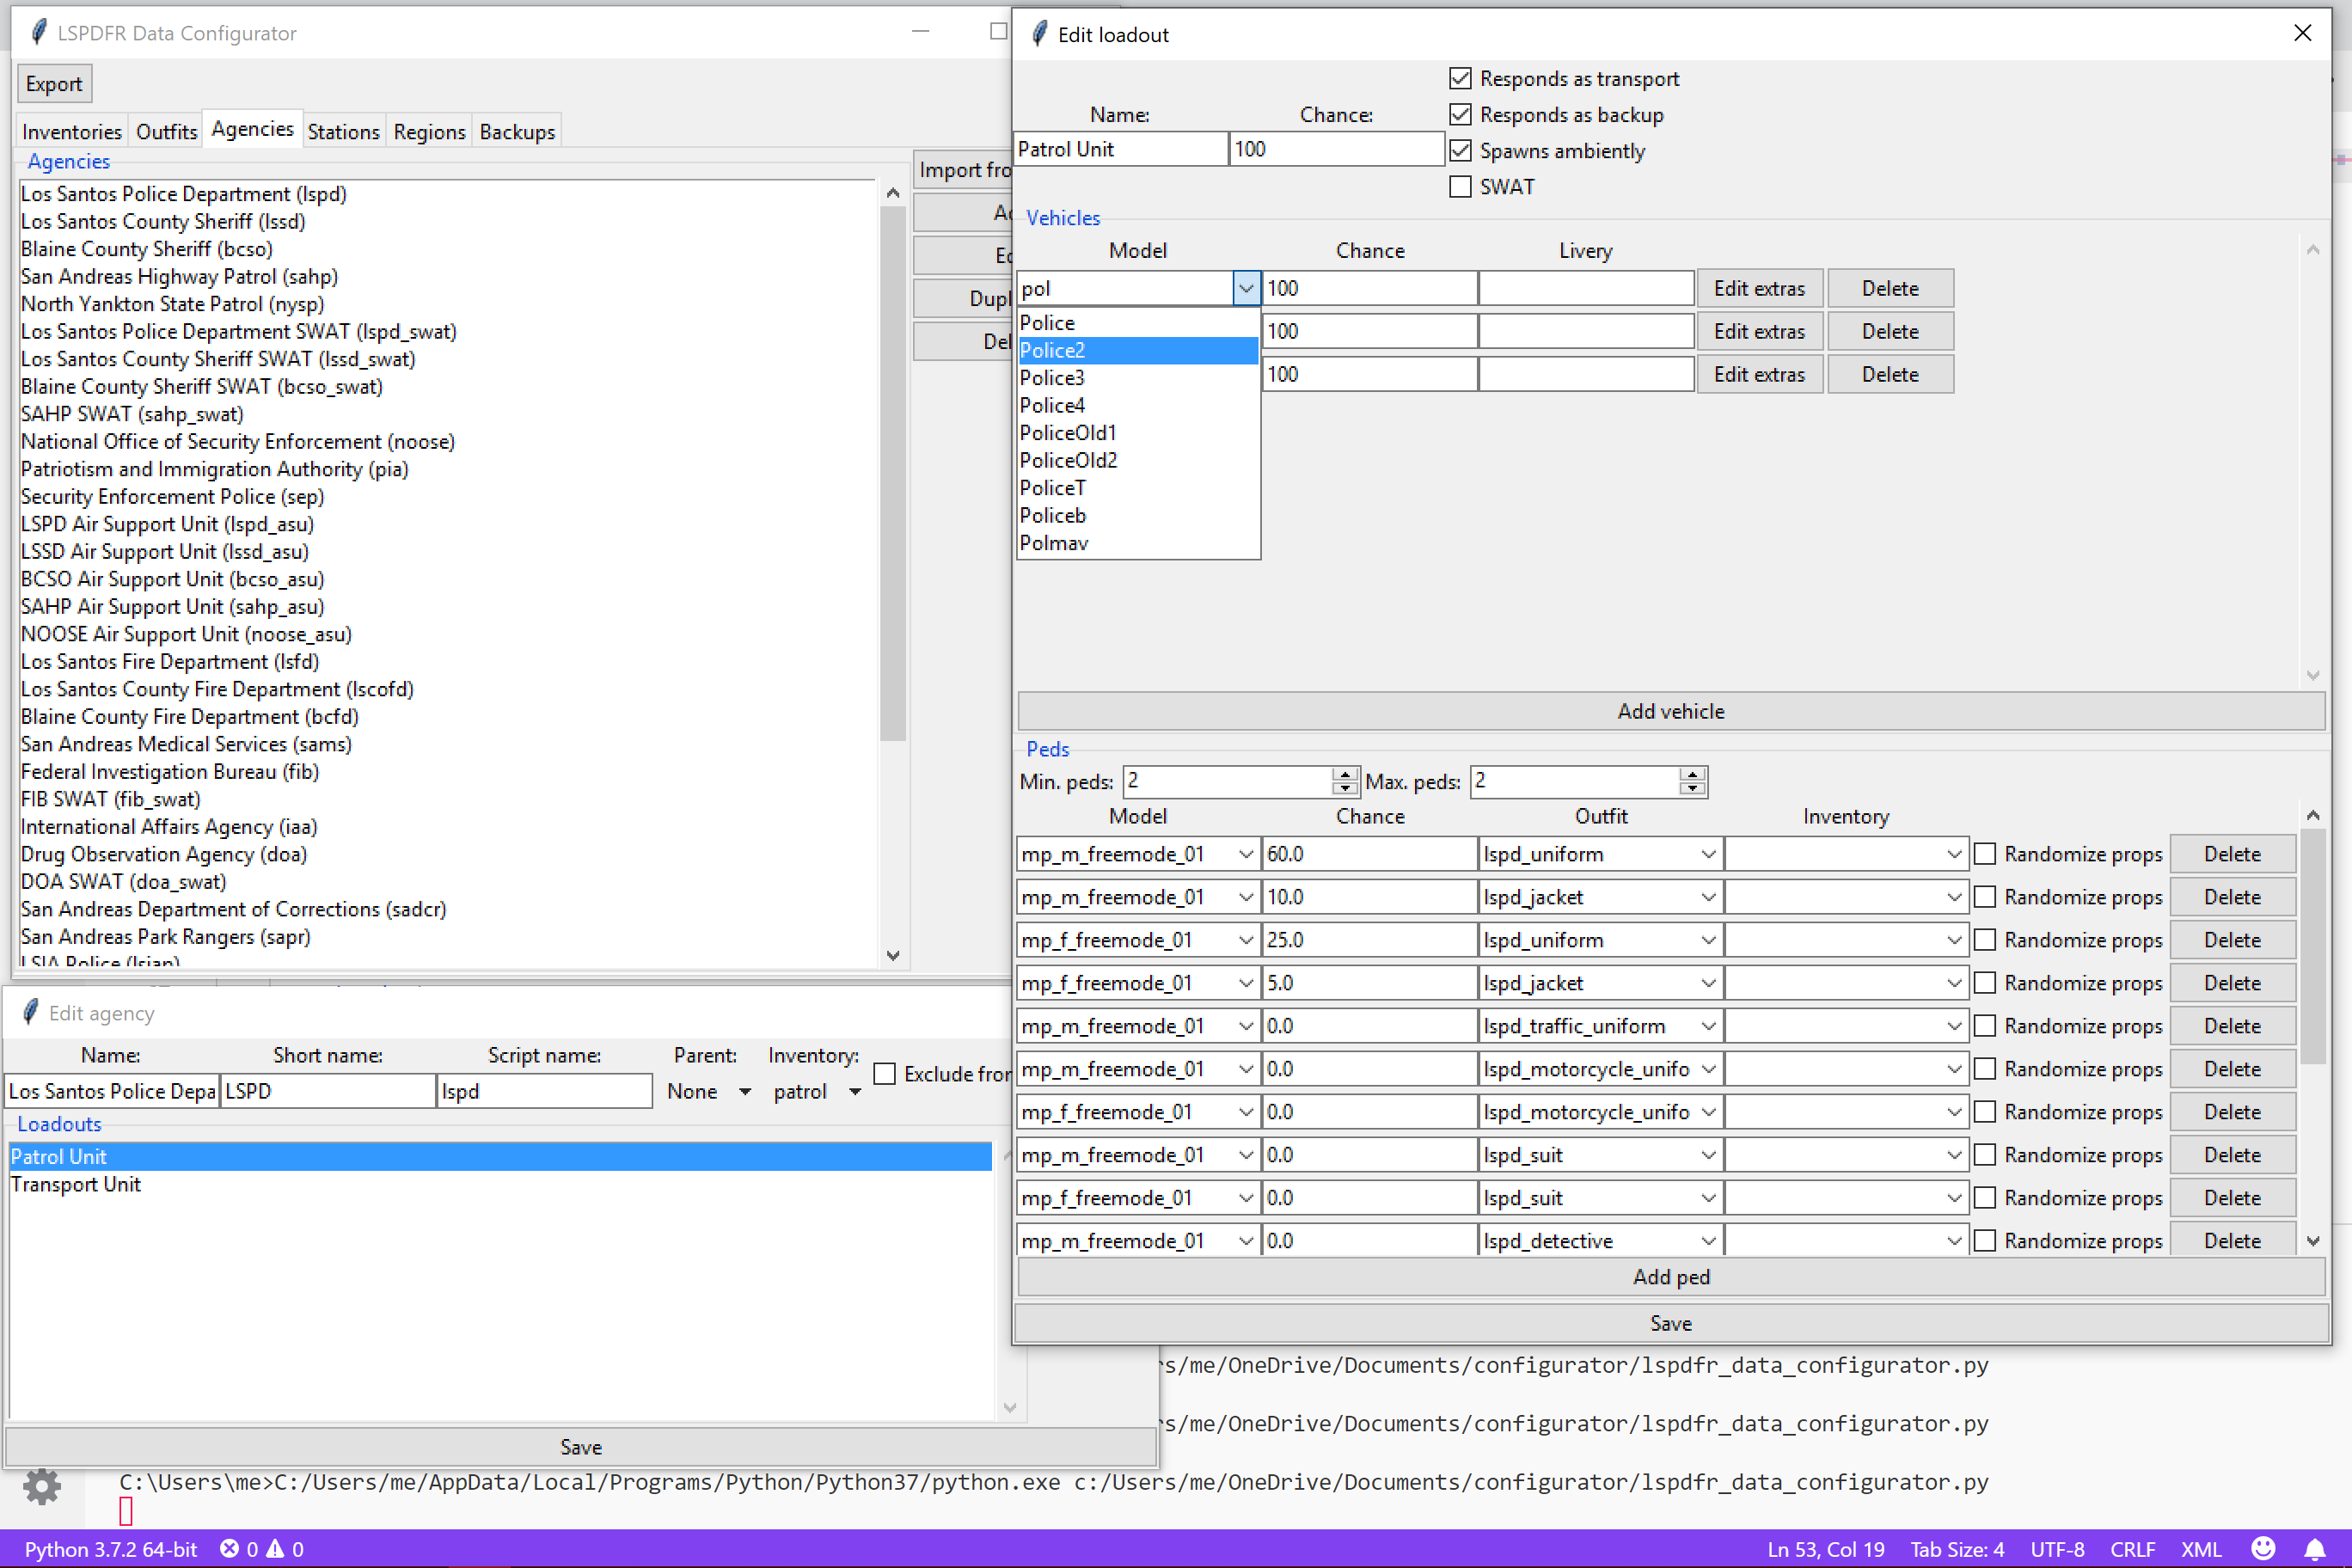Image resolution: width=2352 pixels, height=1568 pixels.
Task: Click the Add vehicle button
Action: pos(1670,711)
